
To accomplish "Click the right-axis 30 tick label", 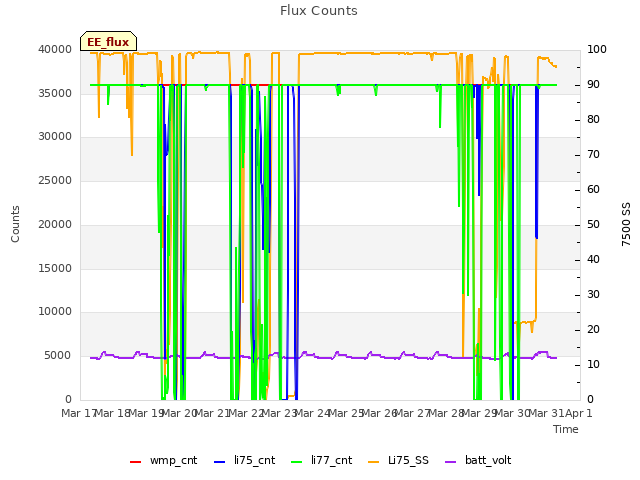I will pyautogui.click(x=593, y=295).
